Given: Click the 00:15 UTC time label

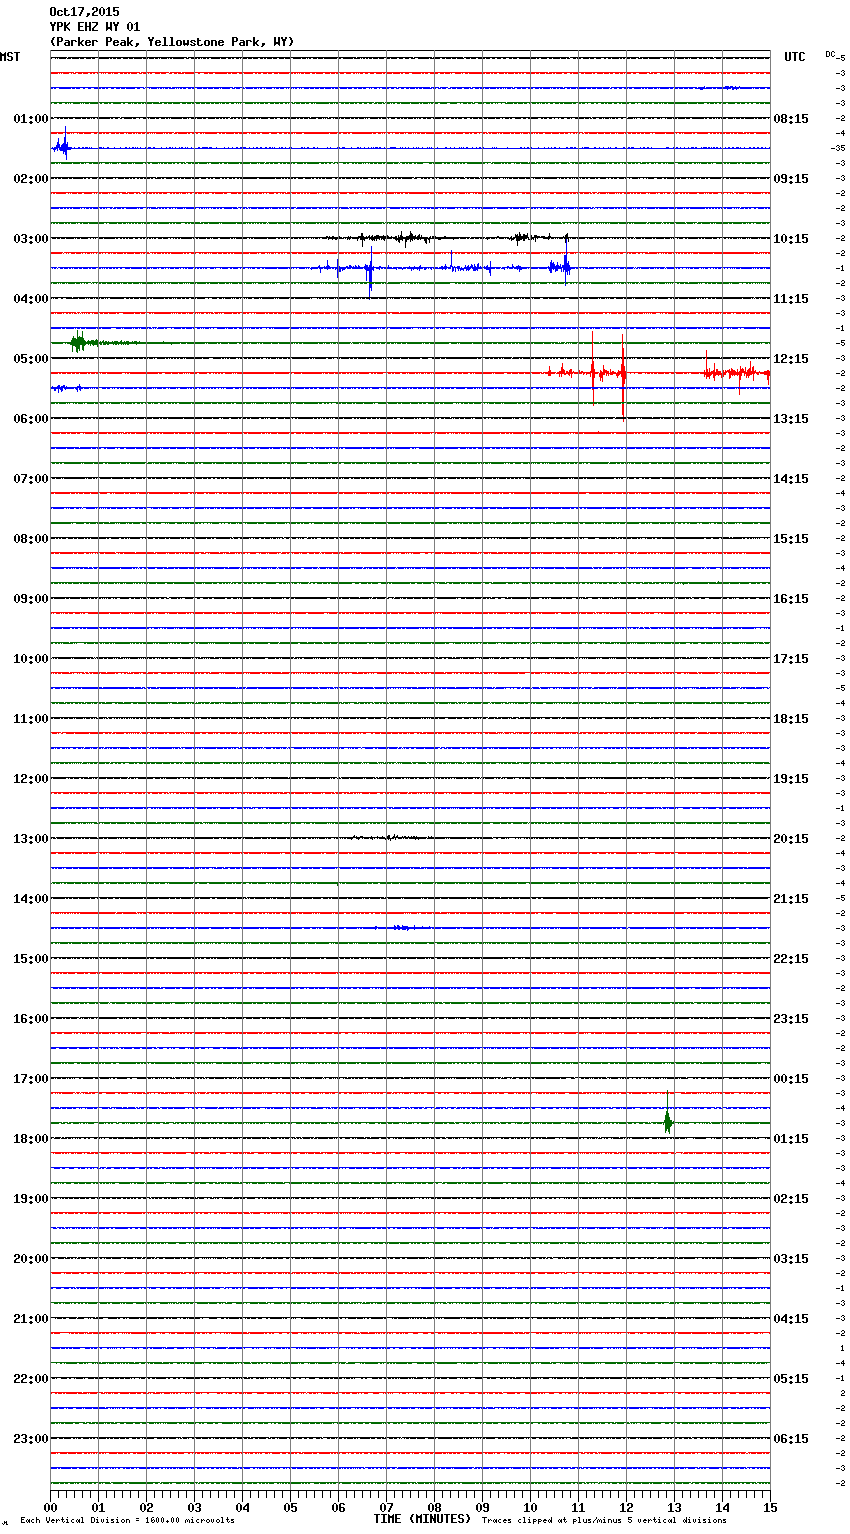Looking at the screenshot, I should (x=791, y=1079).
